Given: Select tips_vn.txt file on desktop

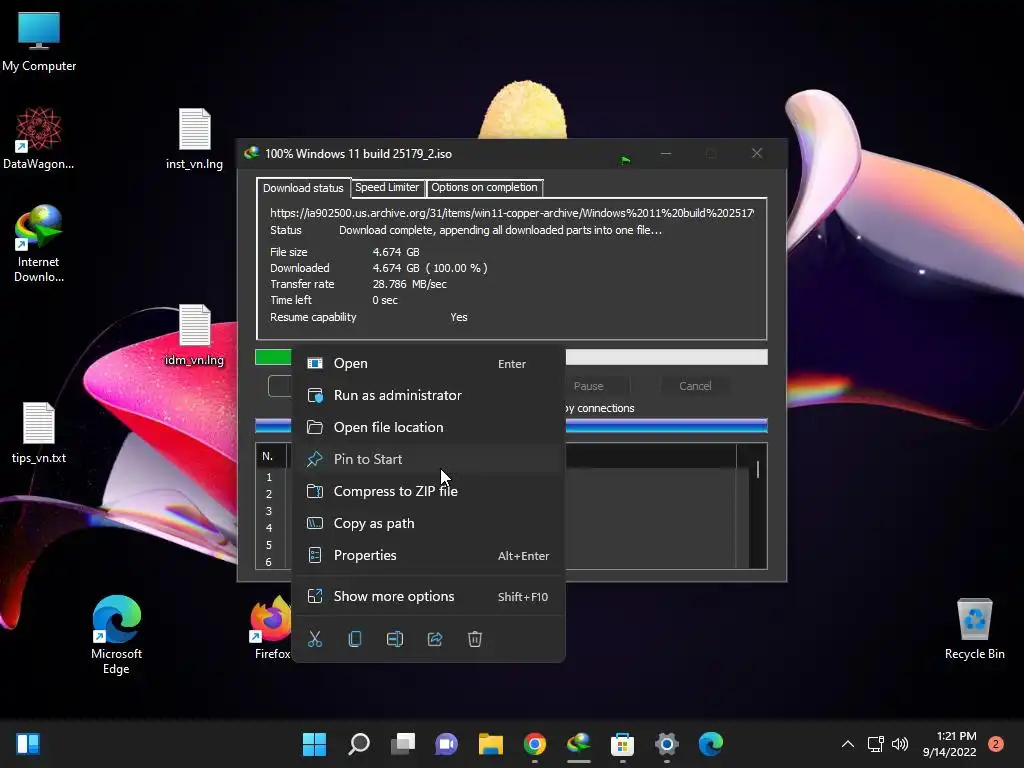Looking at the screenshot, I should [39, 432].
